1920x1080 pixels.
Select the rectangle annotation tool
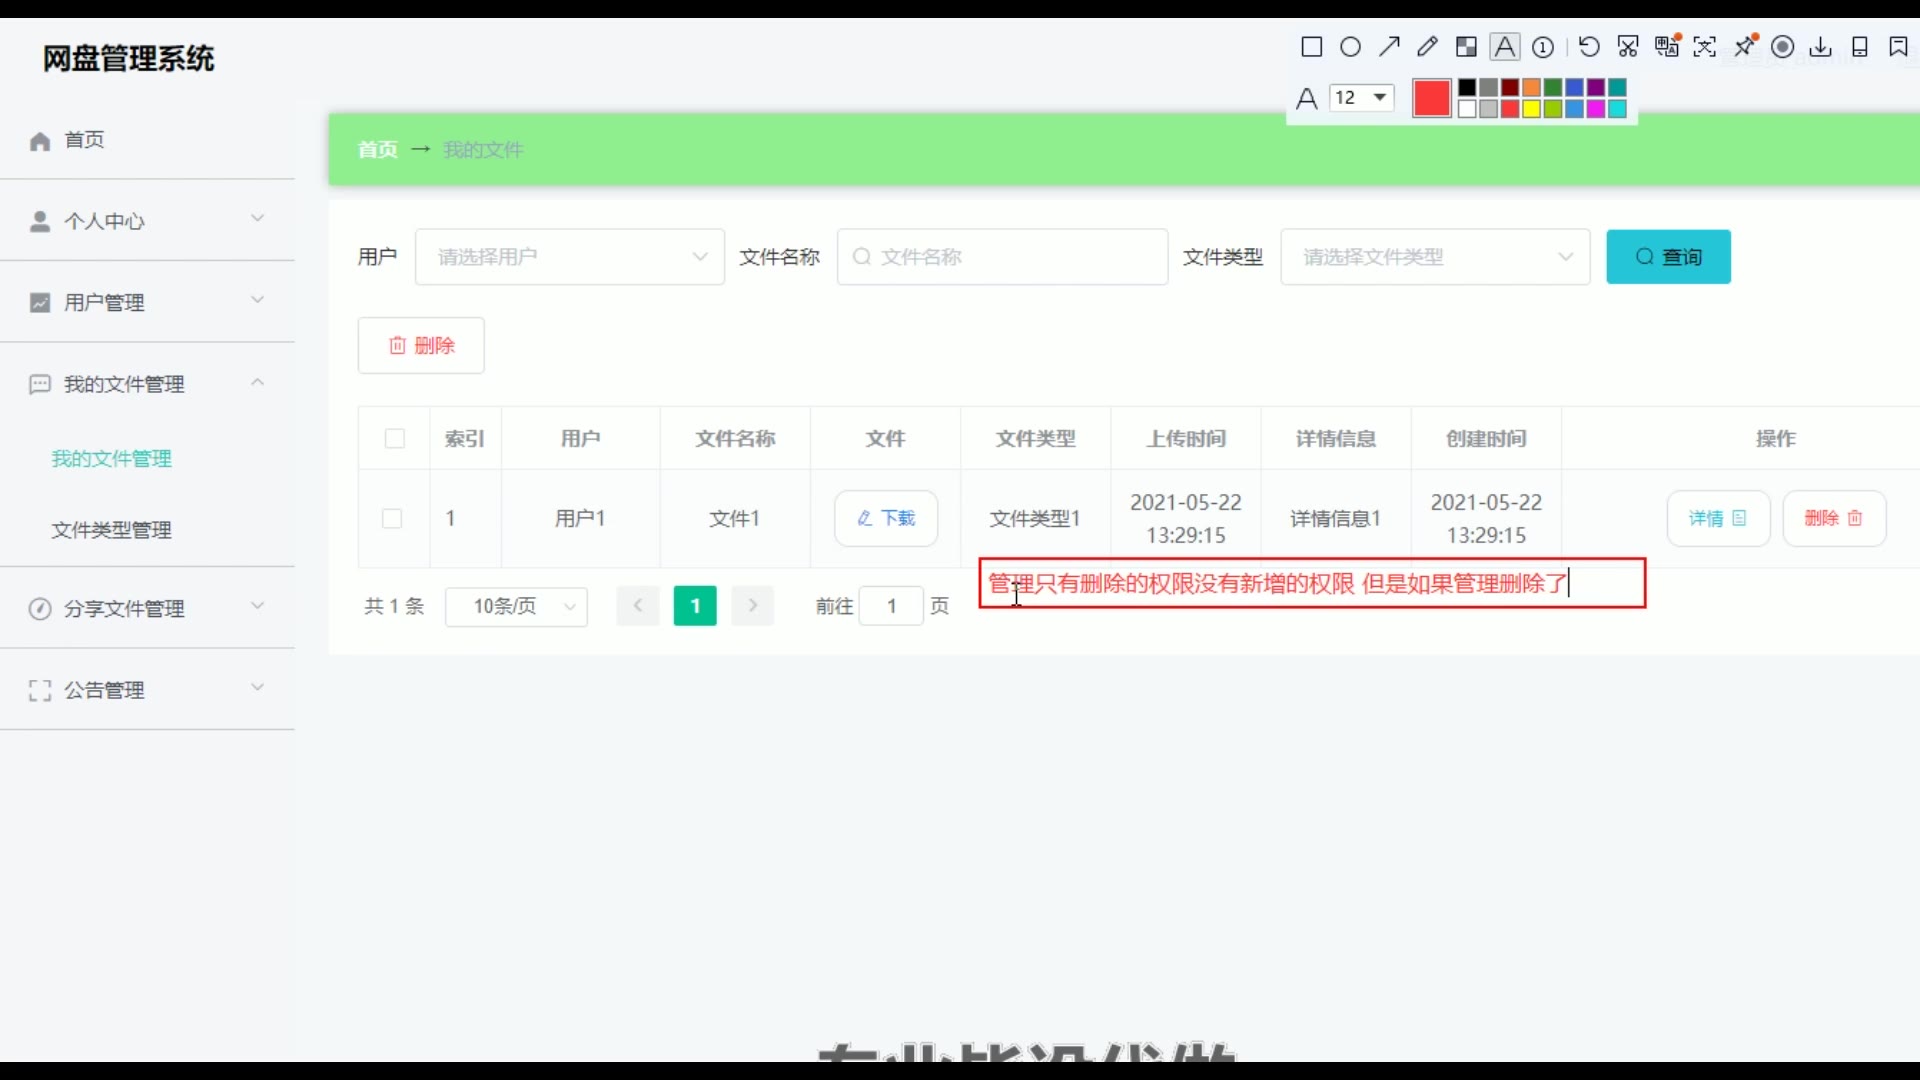[x=1311, y=47]
